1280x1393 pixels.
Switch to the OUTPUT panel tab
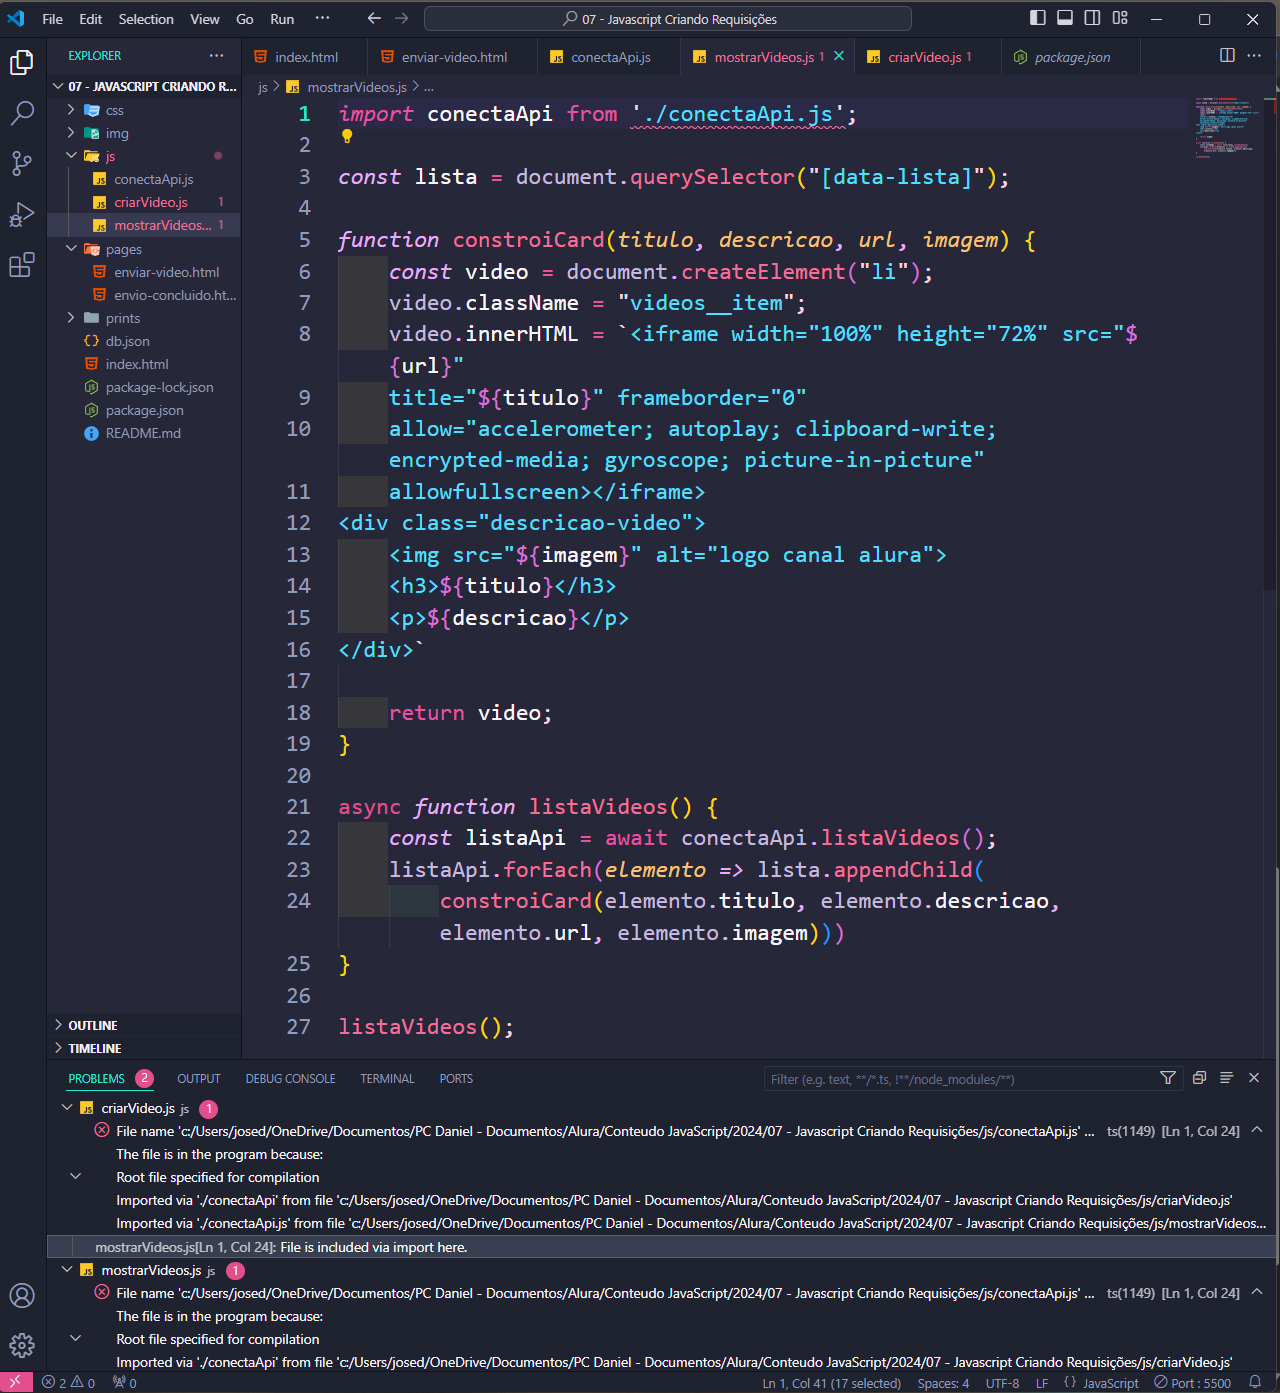coord(198,1078)
